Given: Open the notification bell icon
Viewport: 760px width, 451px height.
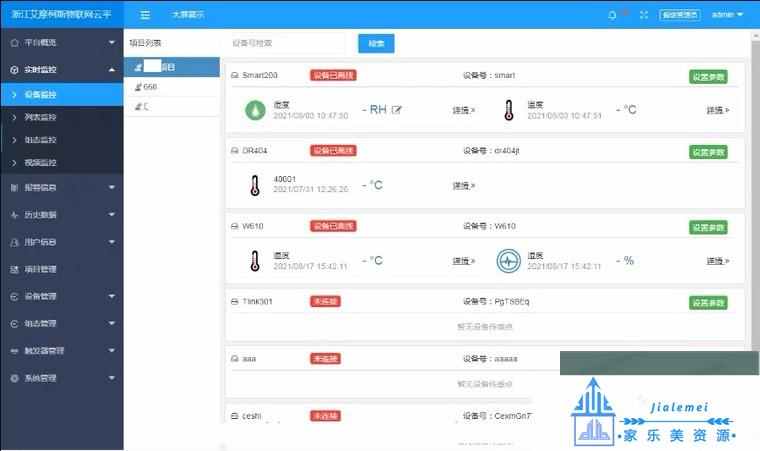Looking at the screenshot, I should pos(613,15).
